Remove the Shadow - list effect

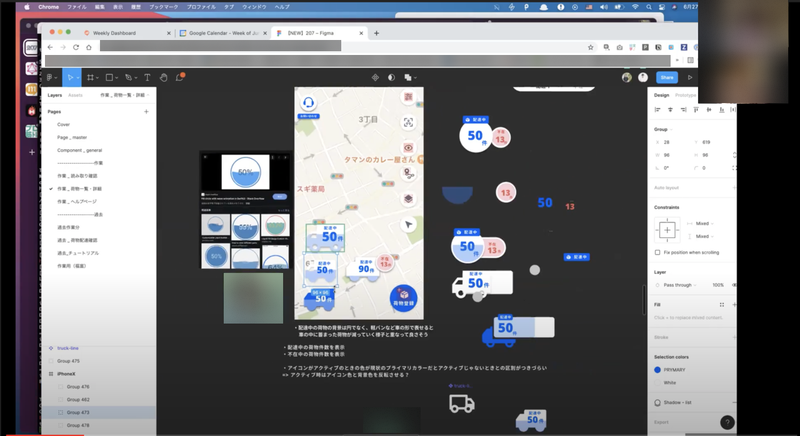pyautogui.click(x=734, y=402)
